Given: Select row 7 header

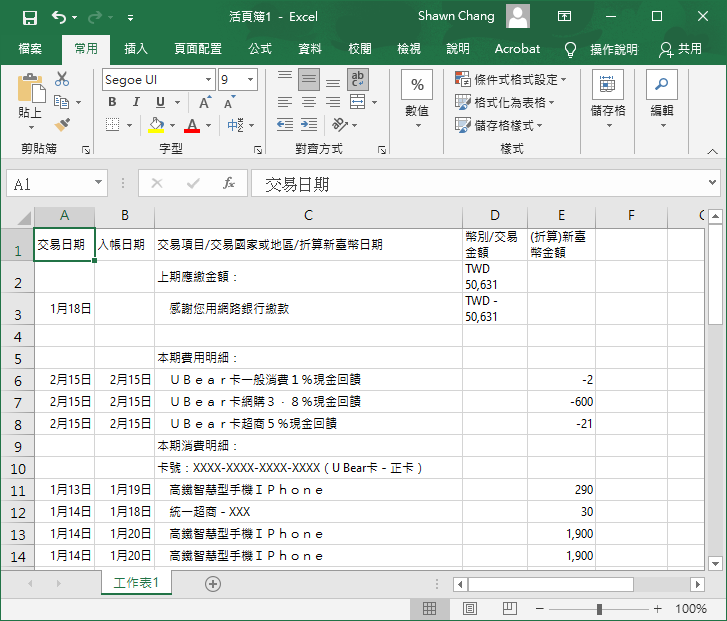Looking at the screenshot, I should click(18, 402).
